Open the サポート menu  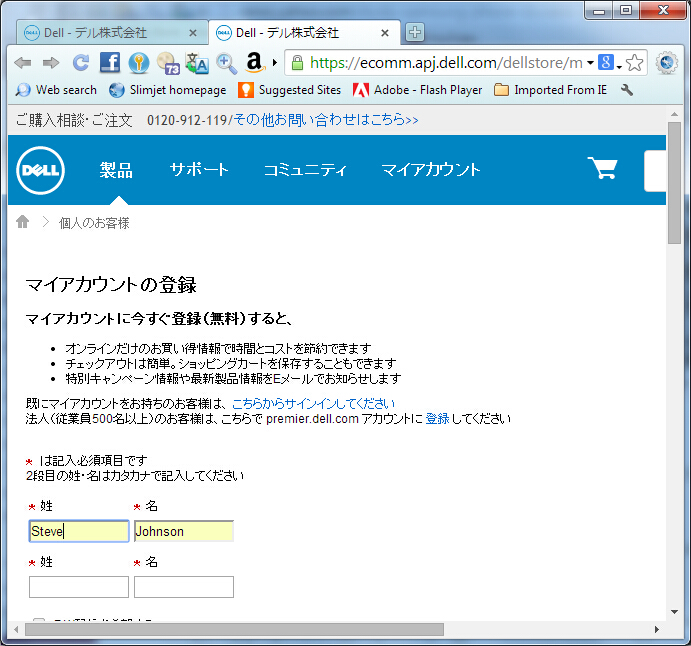point(199,170)
